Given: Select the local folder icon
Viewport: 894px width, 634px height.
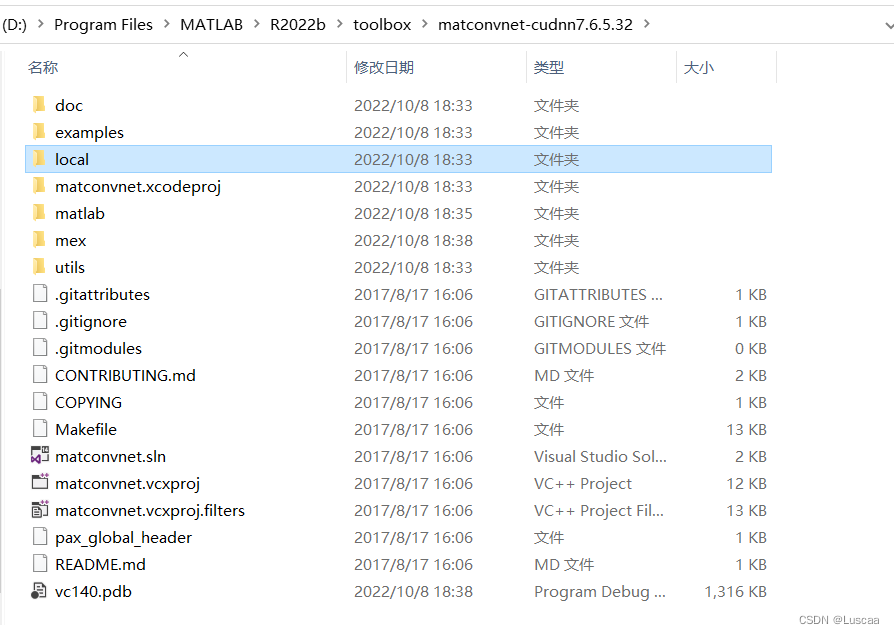Looking at the screenshot, I should (39, 158).
